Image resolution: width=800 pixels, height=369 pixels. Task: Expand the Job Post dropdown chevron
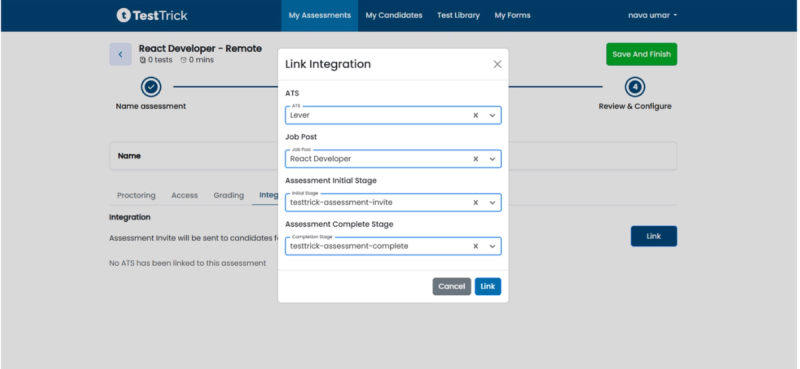(x=492, y=159)
